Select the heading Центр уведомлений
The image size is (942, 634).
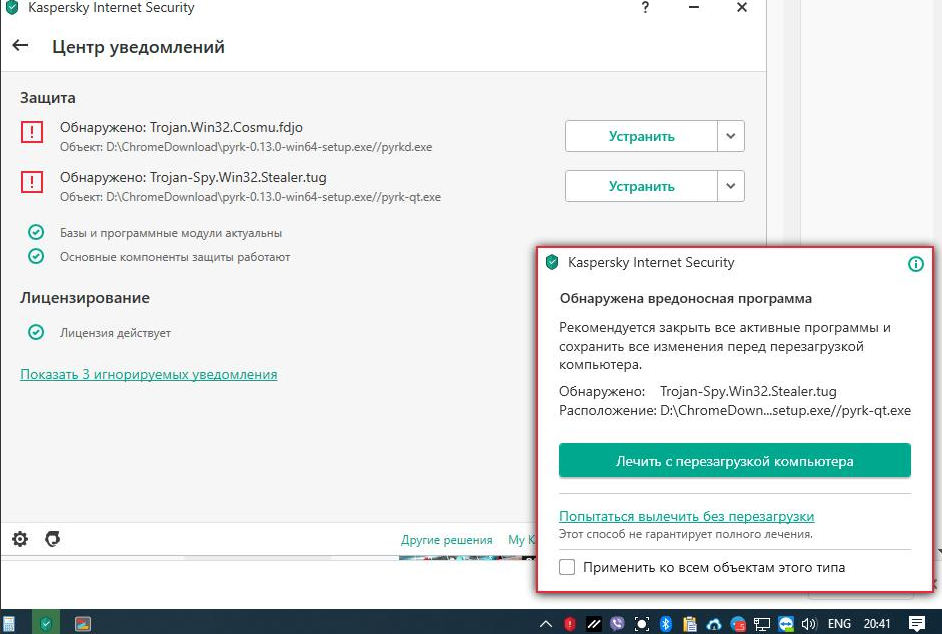pos(138,47)
